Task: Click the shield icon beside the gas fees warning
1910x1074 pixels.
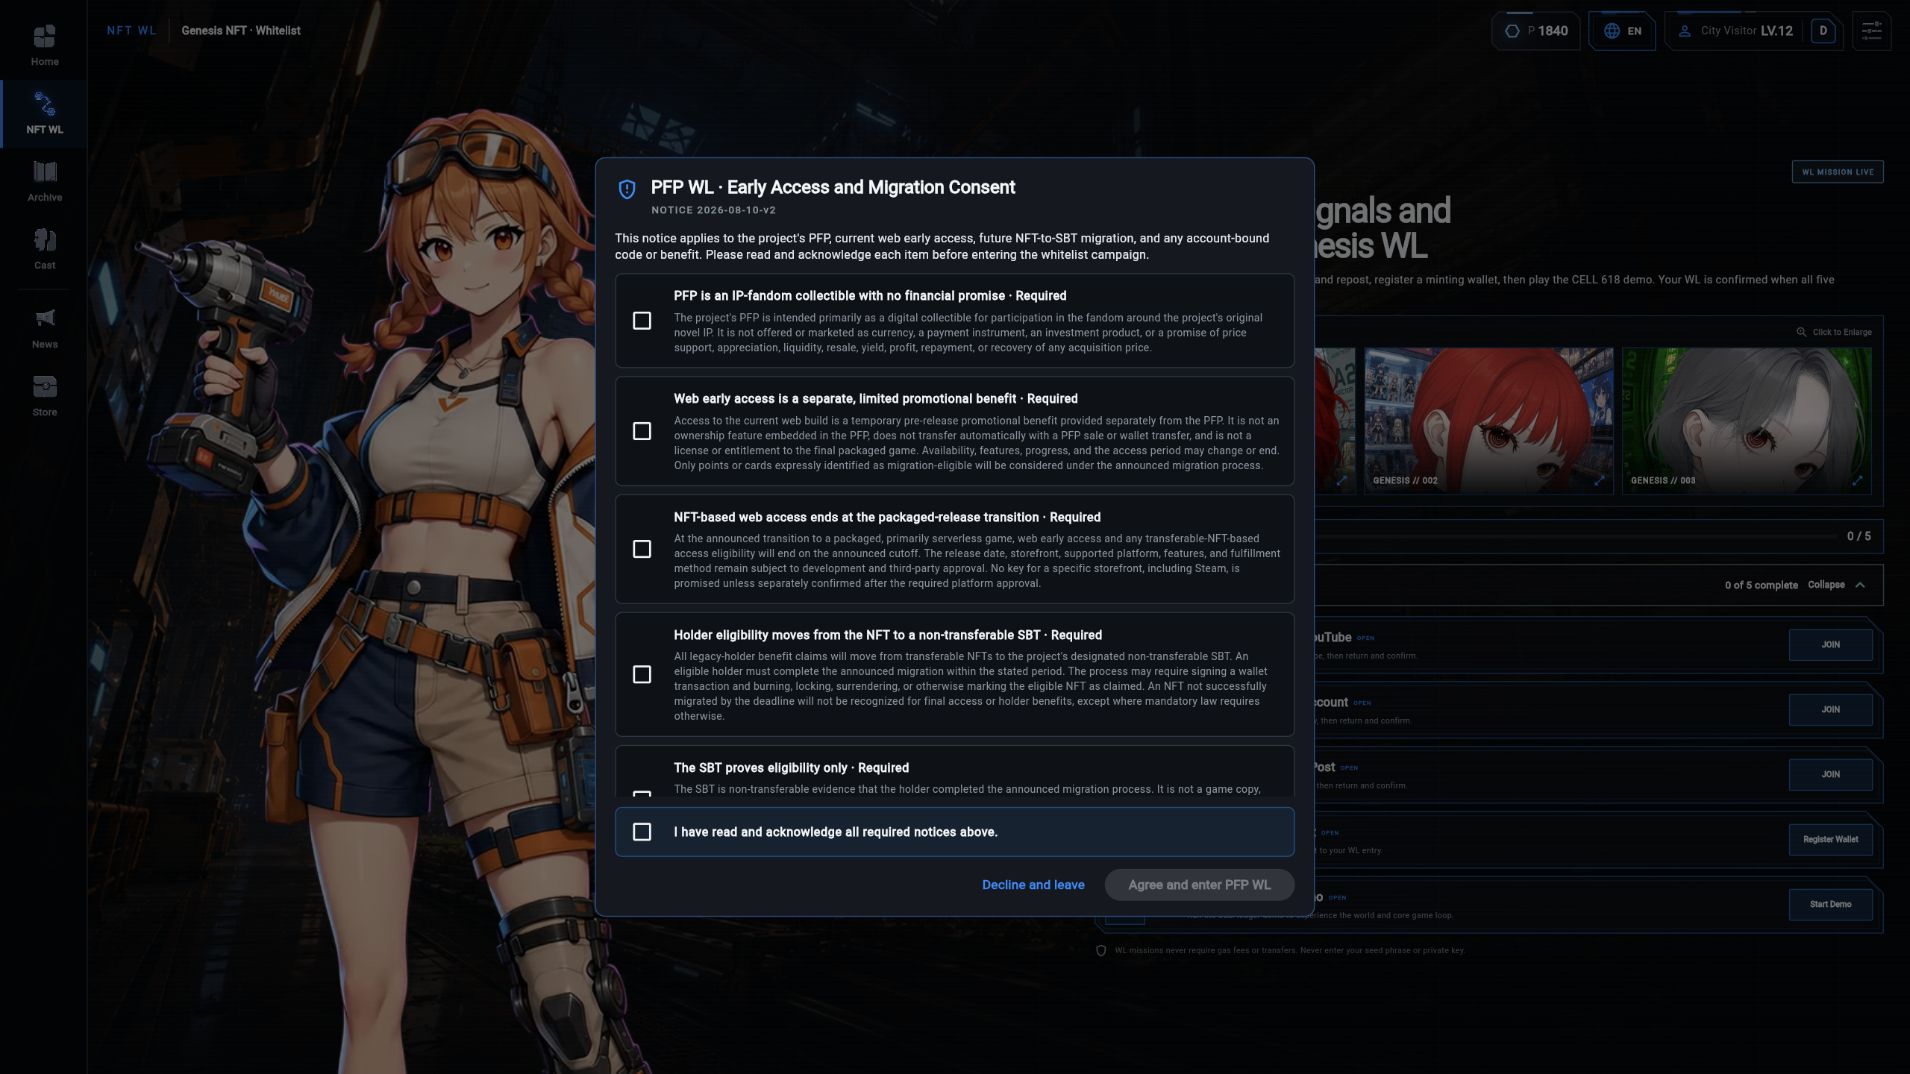Action: pos(1101,950)
